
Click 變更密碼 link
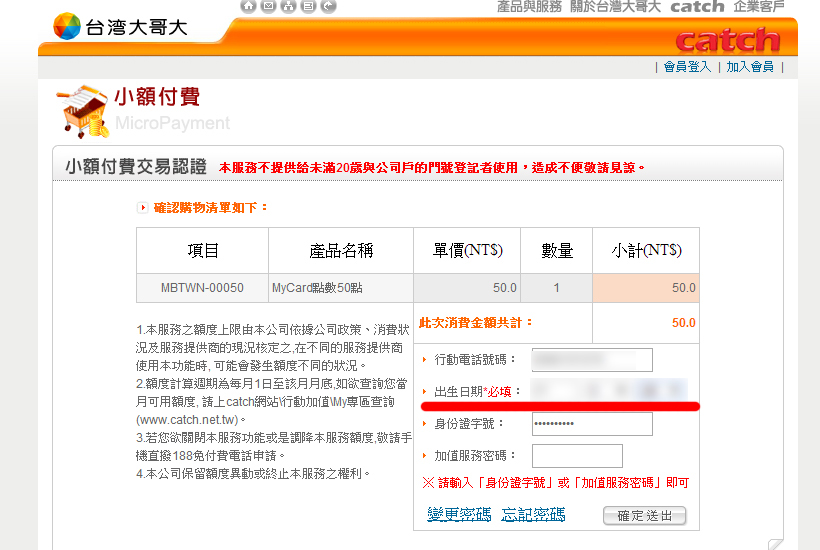[459, 514]
